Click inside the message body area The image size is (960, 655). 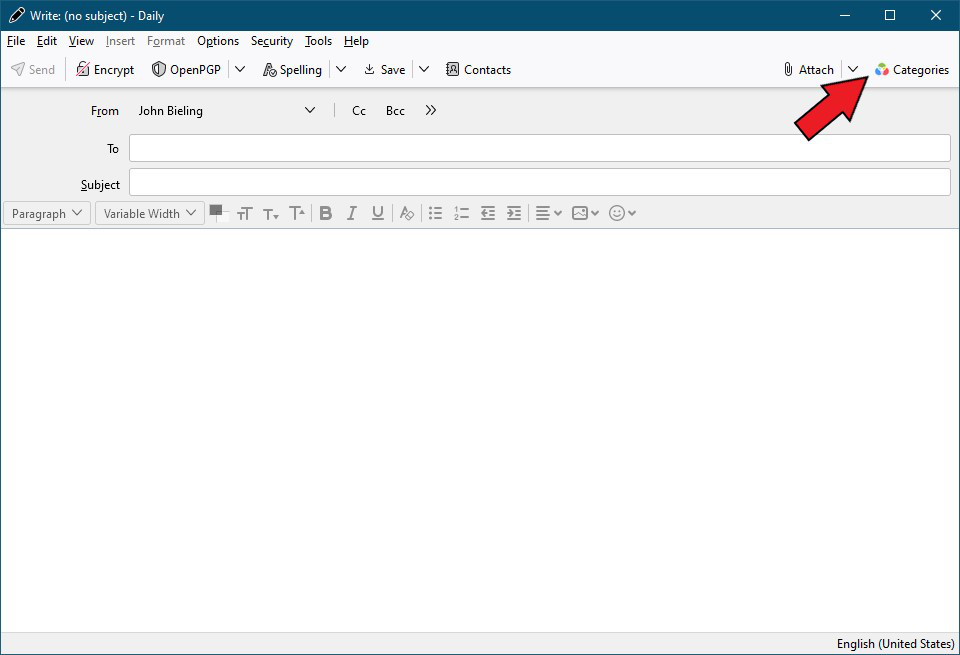pos(480,430)
